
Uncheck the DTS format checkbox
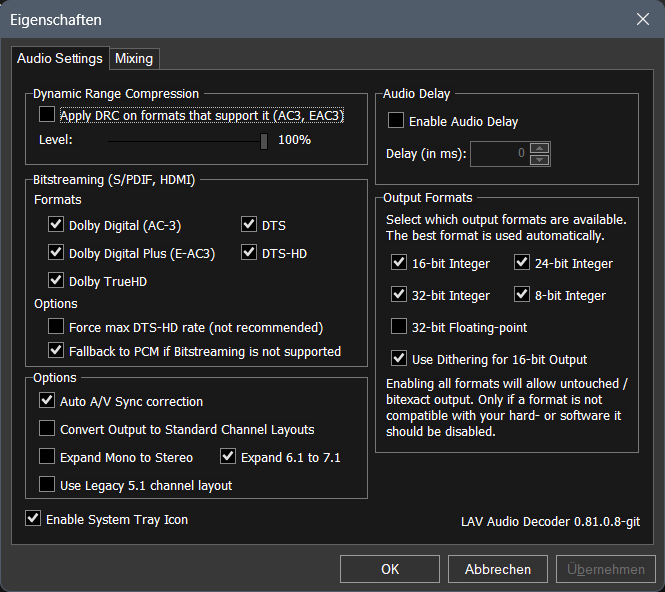(x=249, y=224)
